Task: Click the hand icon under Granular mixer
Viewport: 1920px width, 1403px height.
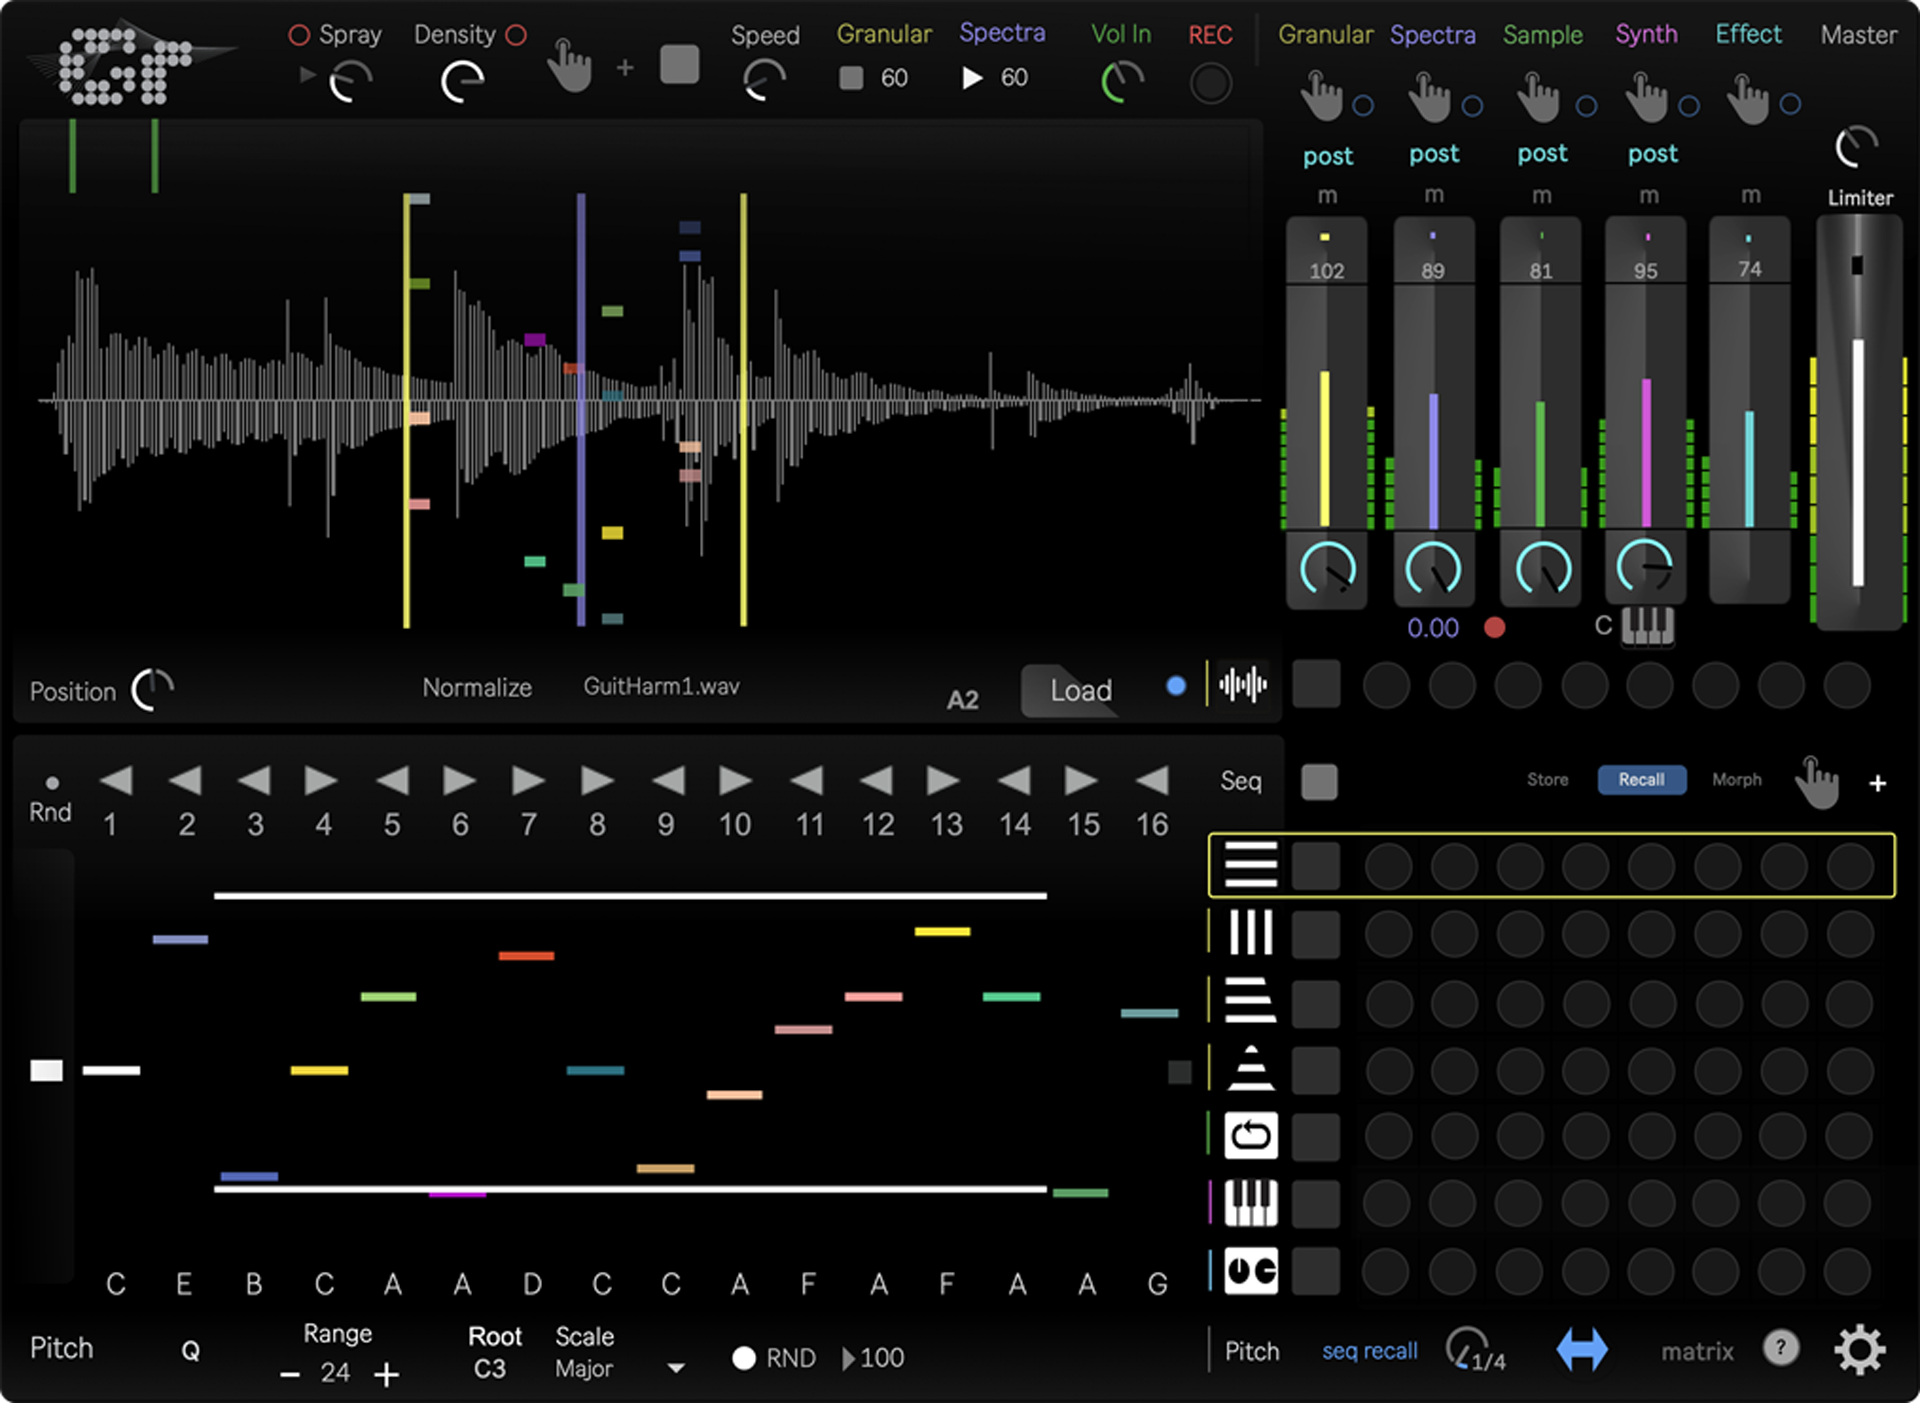Action: [x=1322, y=98]
